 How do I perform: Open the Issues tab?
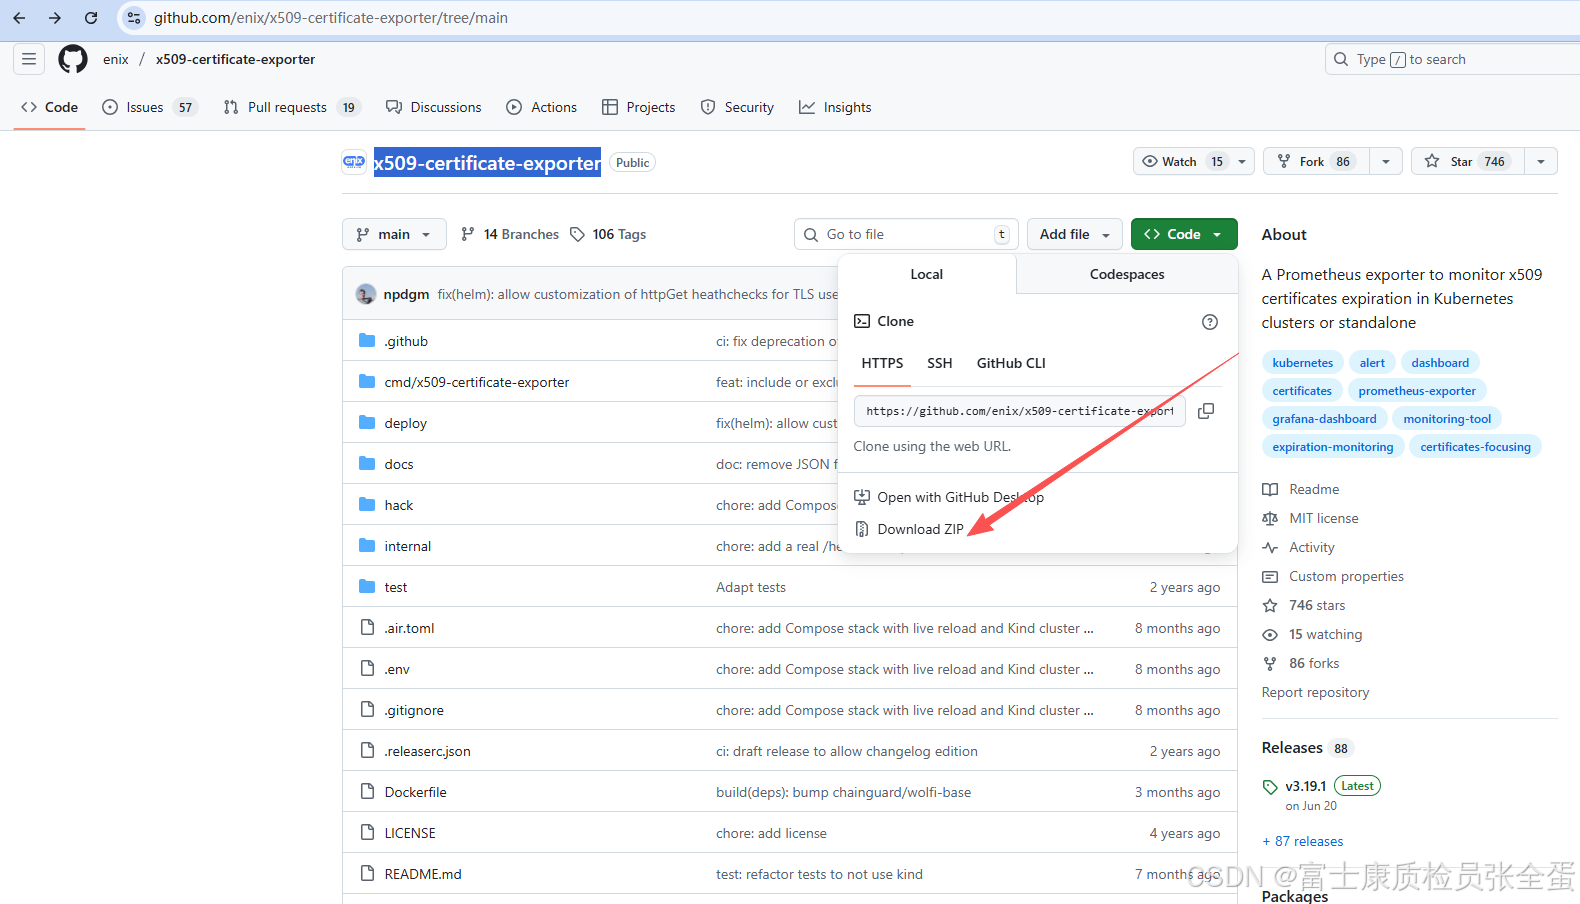[150, 107]
